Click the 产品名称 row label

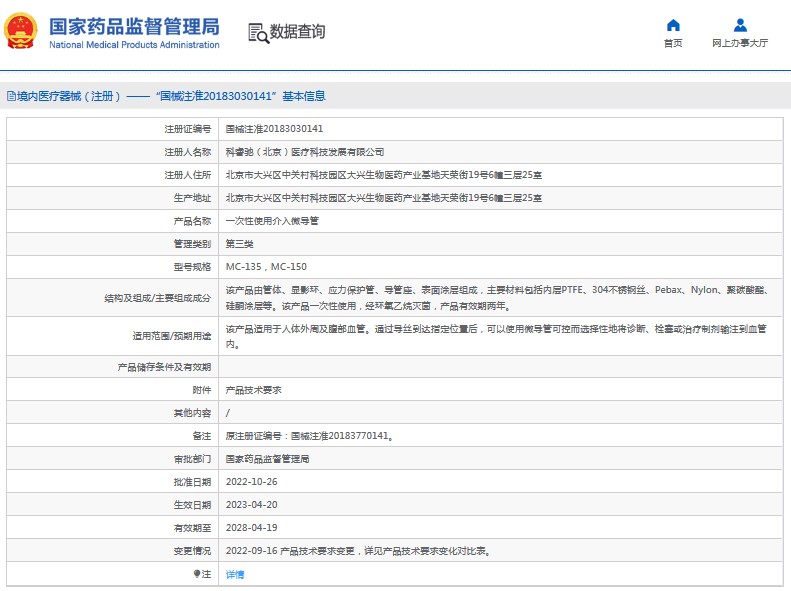tap(192, 221)
